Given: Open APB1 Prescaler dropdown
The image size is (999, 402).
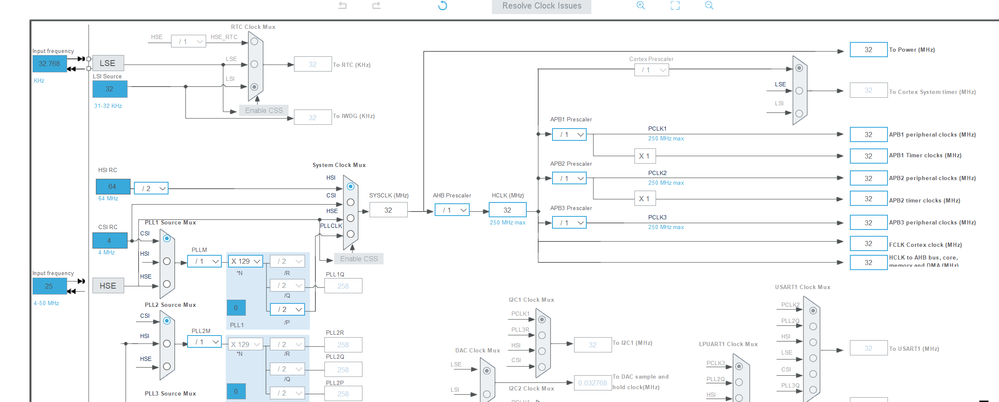Looking at the screenshot, I should [x=569, y=134].
